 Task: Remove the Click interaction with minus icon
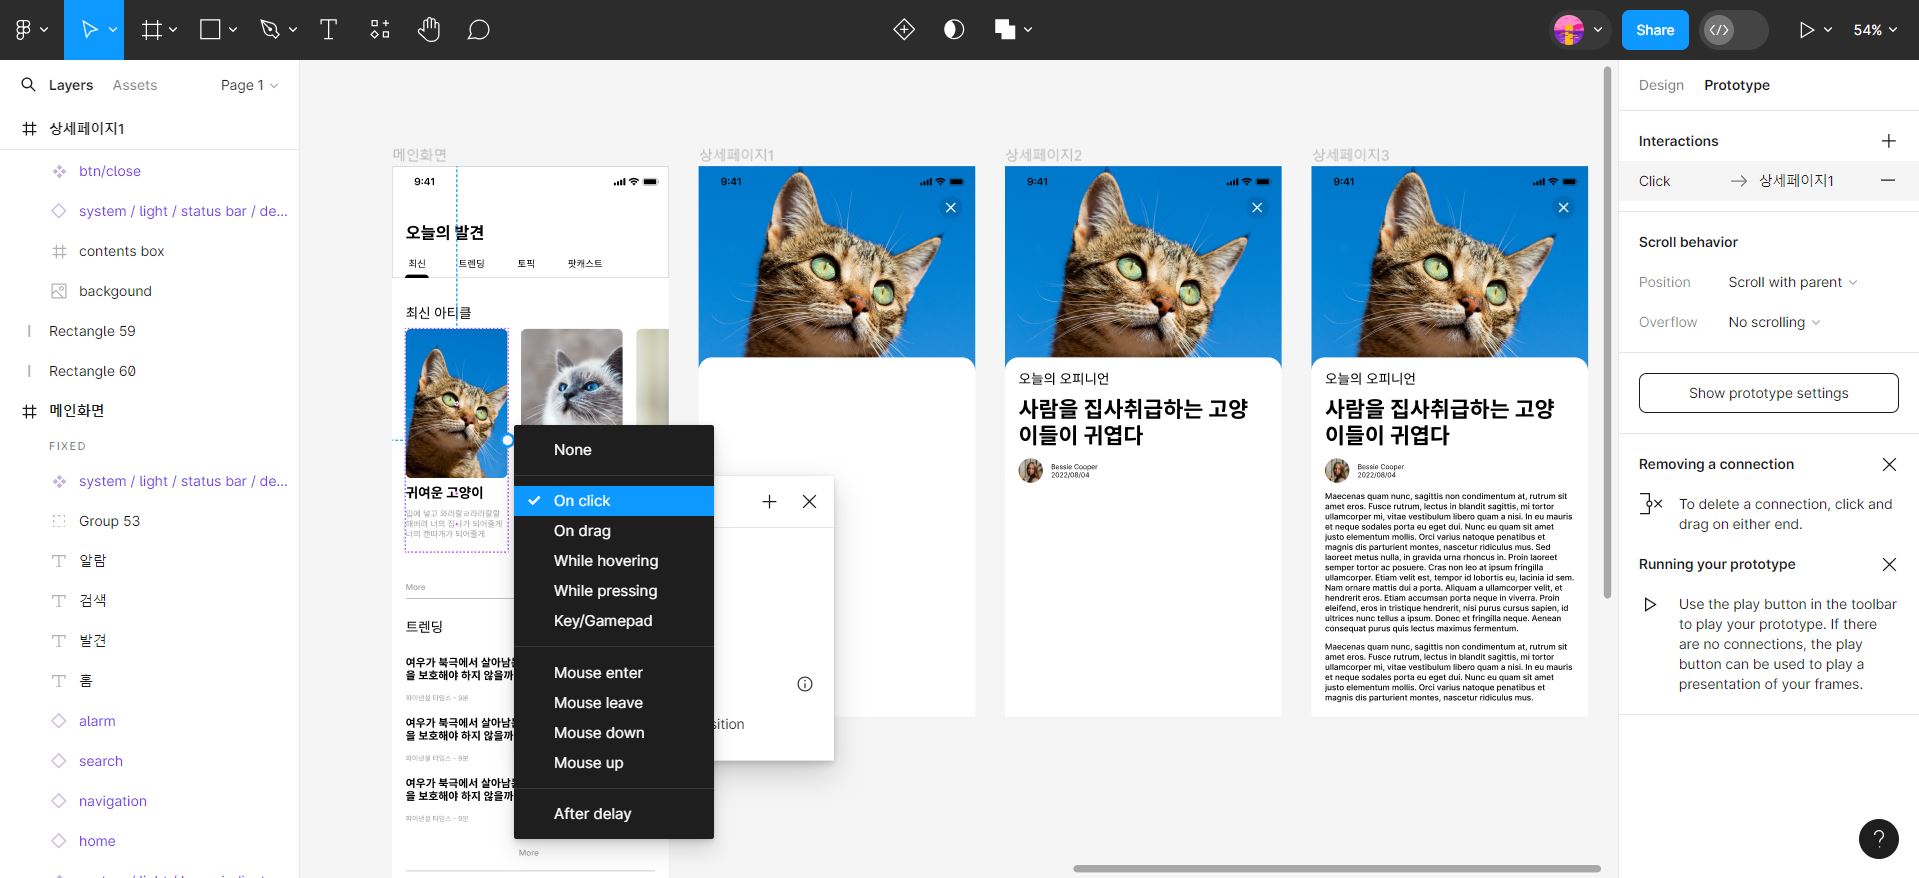(x=1888, y=181)
